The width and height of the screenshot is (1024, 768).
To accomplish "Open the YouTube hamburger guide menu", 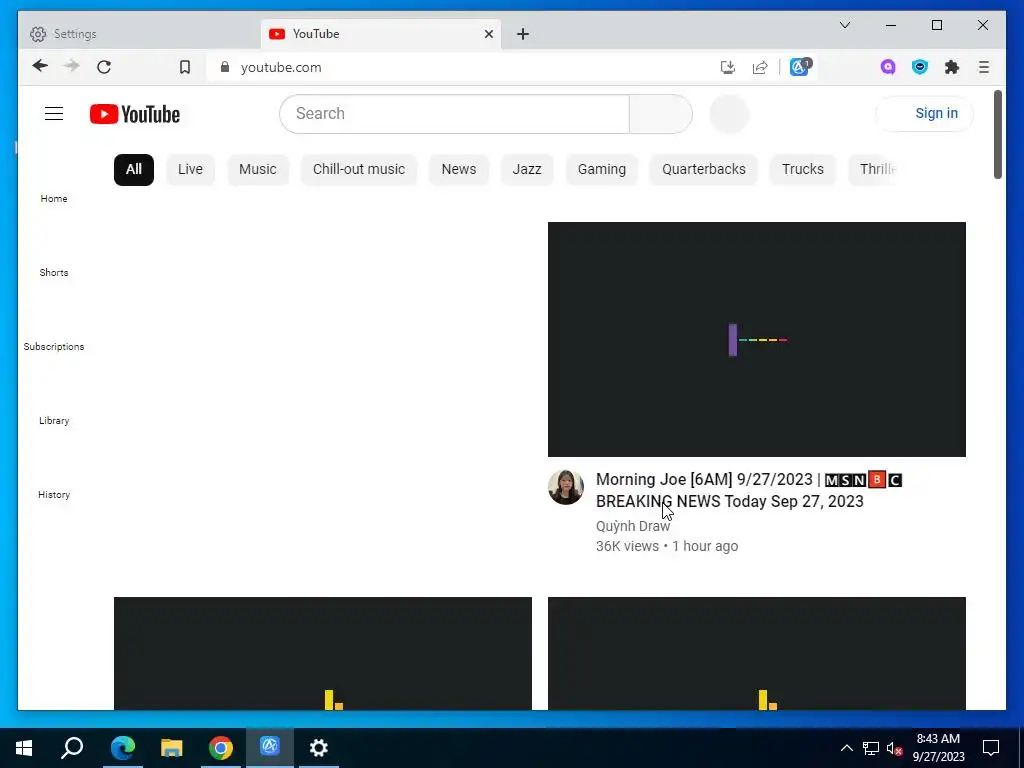I will (54, 114).
